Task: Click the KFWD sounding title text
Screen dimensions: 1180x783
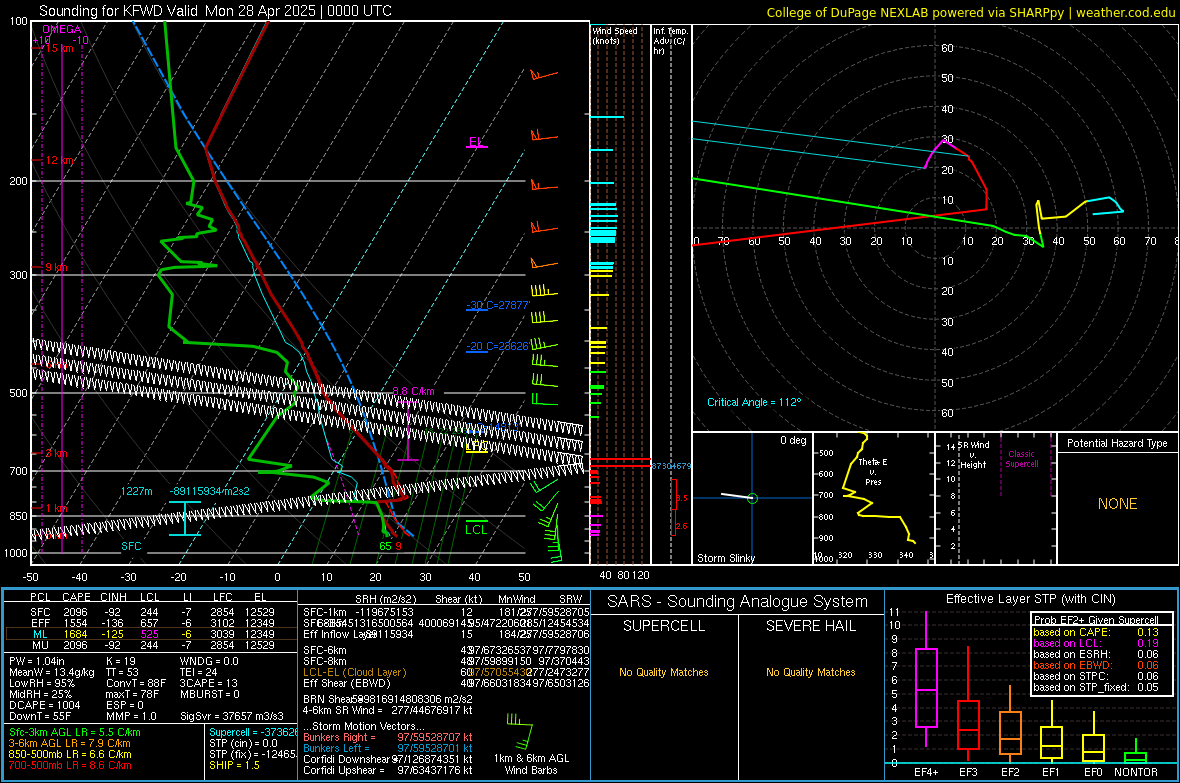Action: tap(215, 11)
